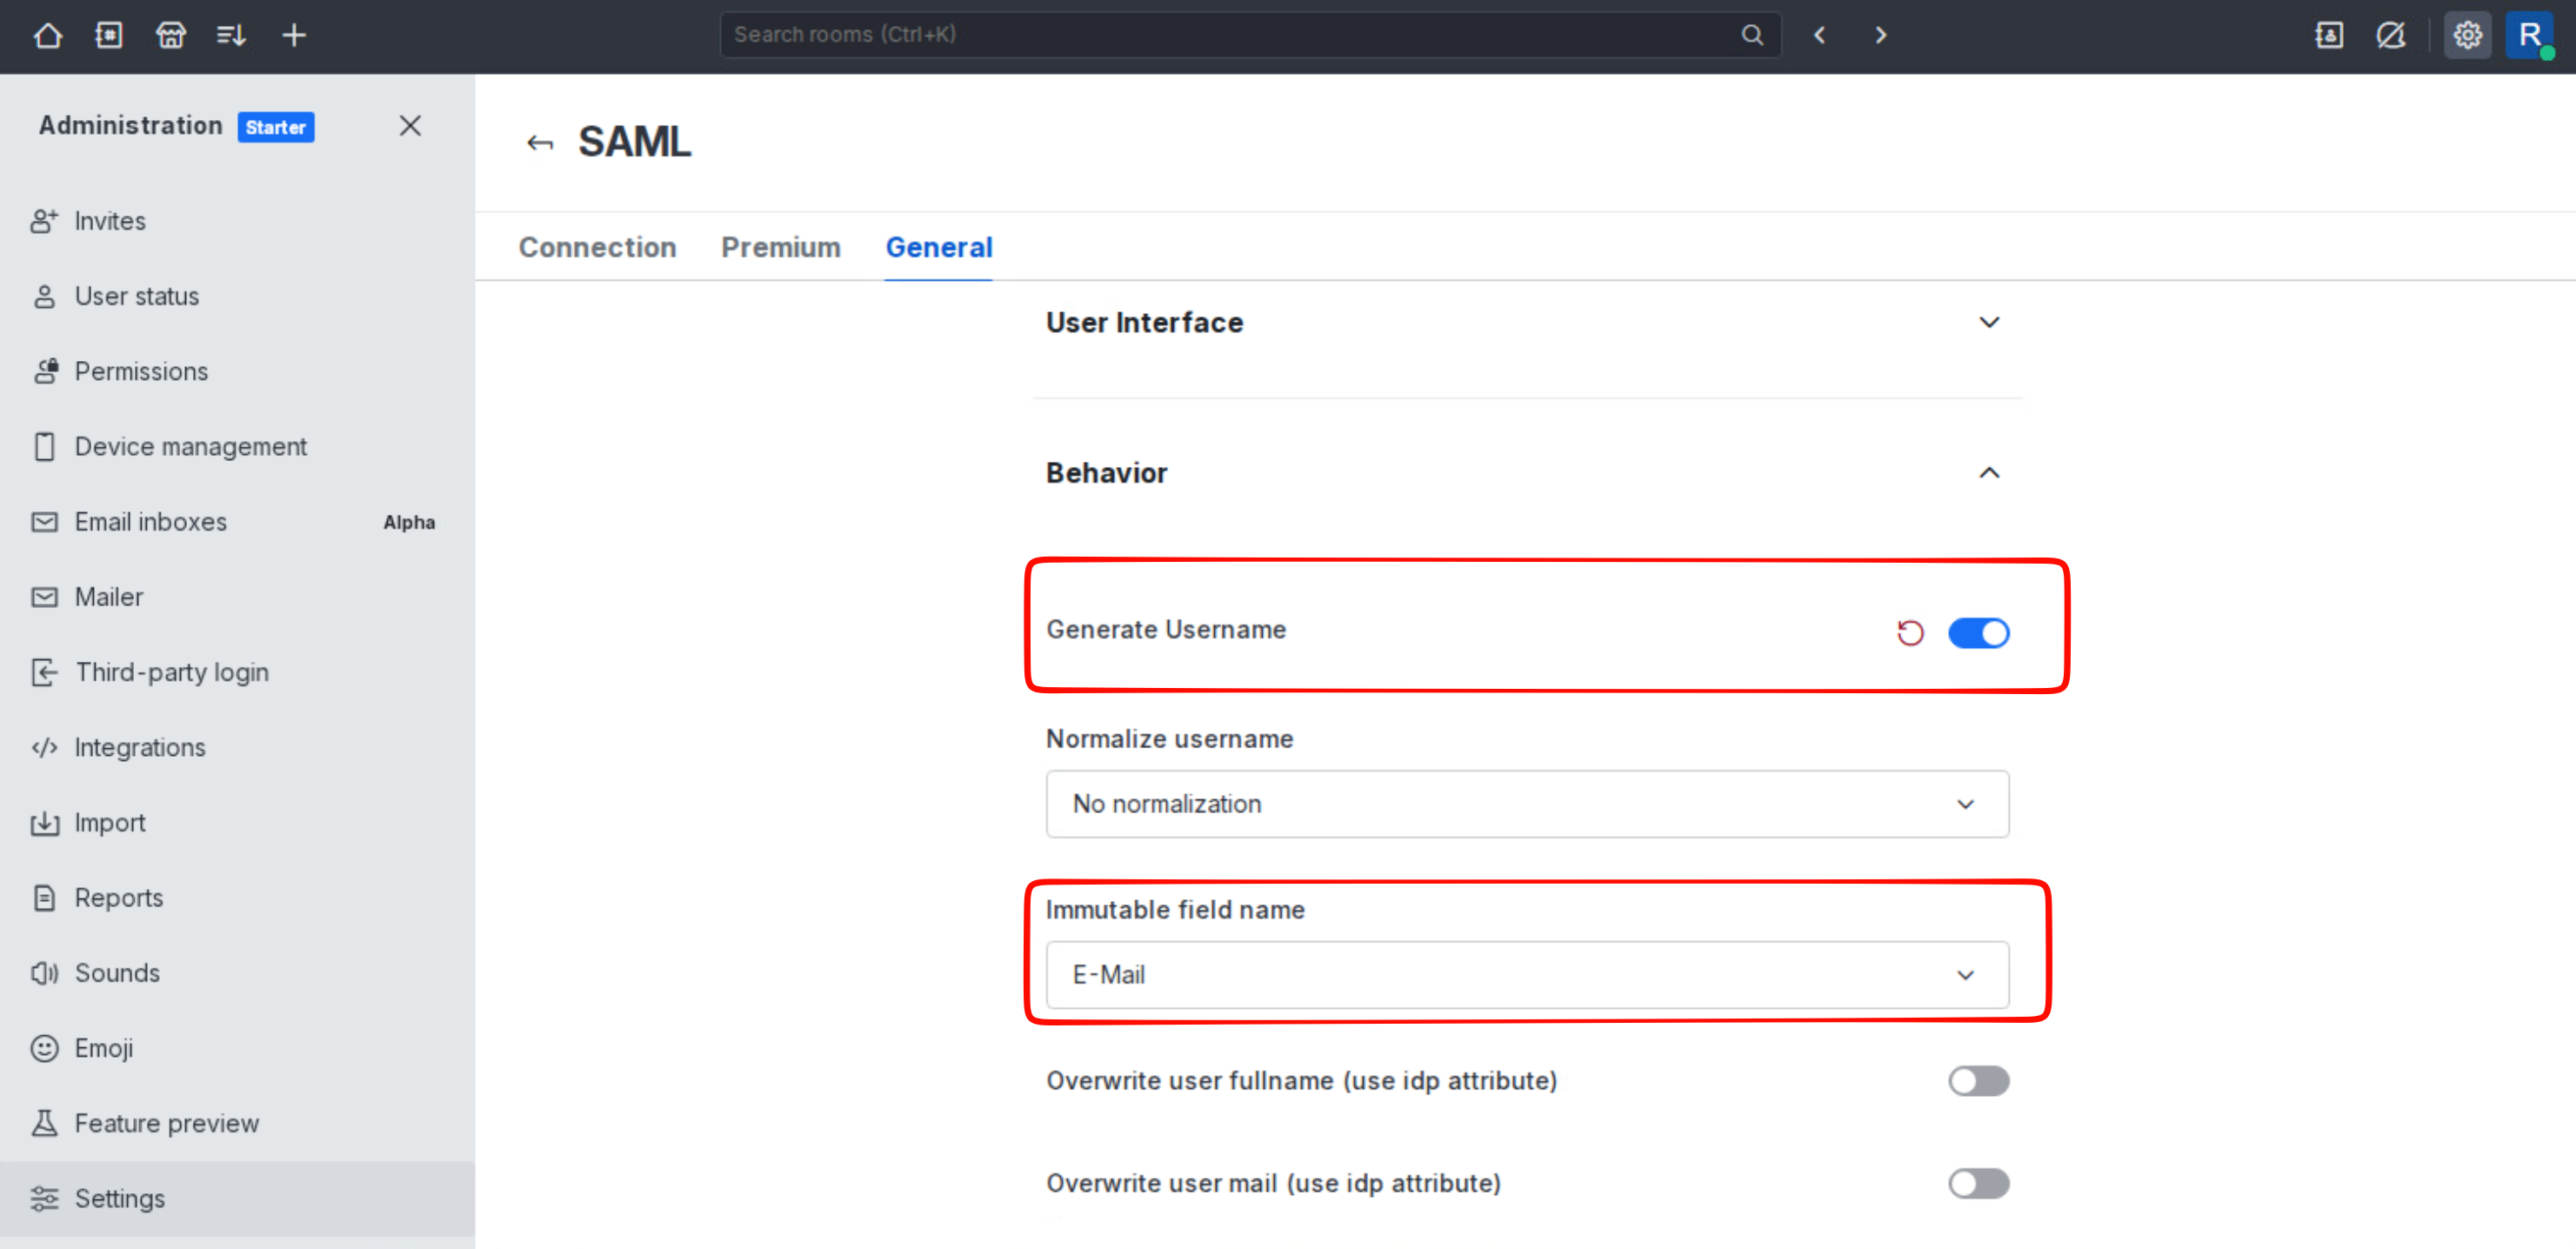The width and height of the screenshot is (2576, 1249).
Task: Open Third-party login in the sidebar
Action: [238, 672]
